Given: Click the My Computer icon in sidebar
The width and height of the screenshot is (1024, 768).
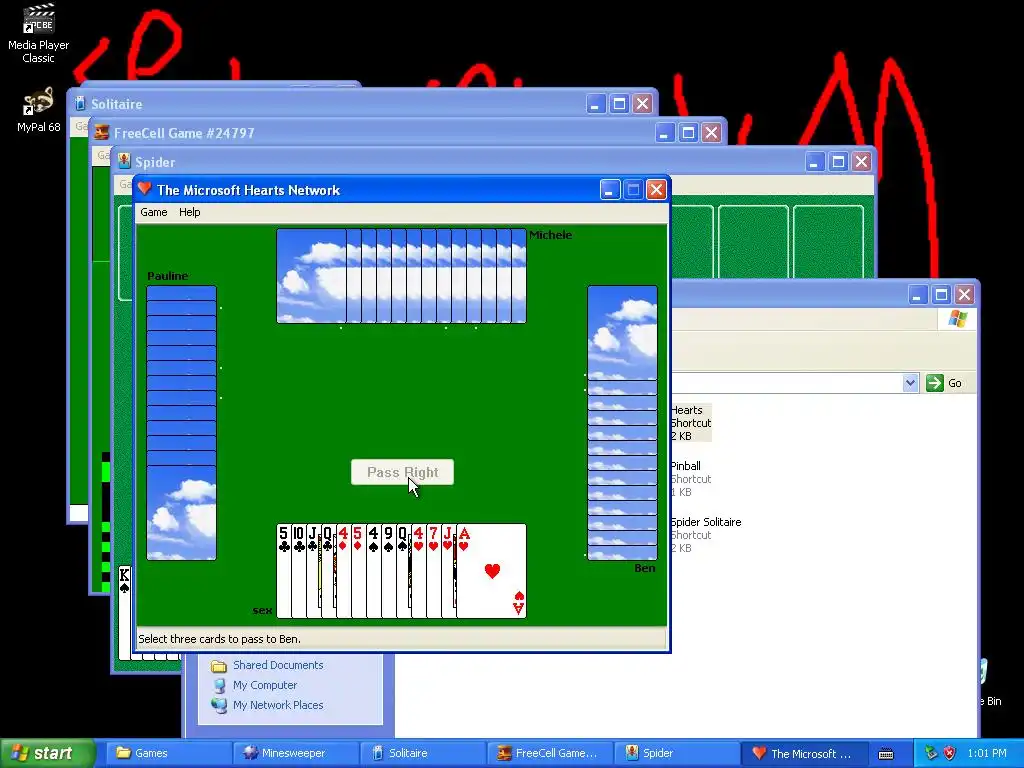Looking at the screenshot, I should 219,686.
